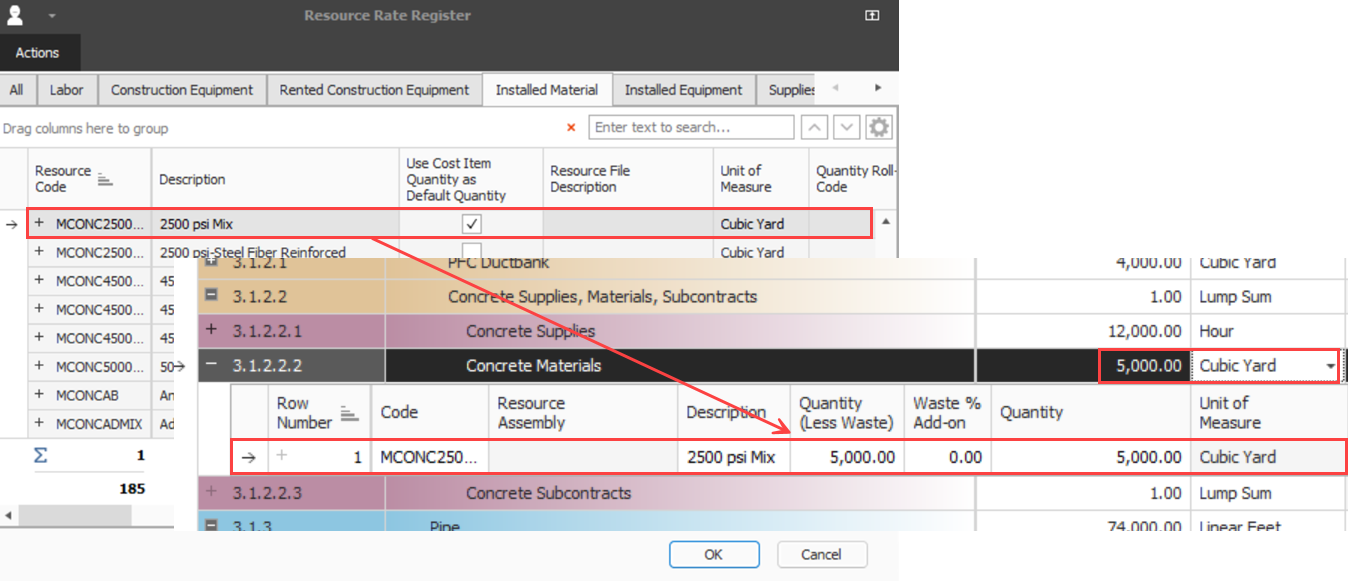Expand the MCONCAB resource row
1348x581 pixels.
(39, 395)
